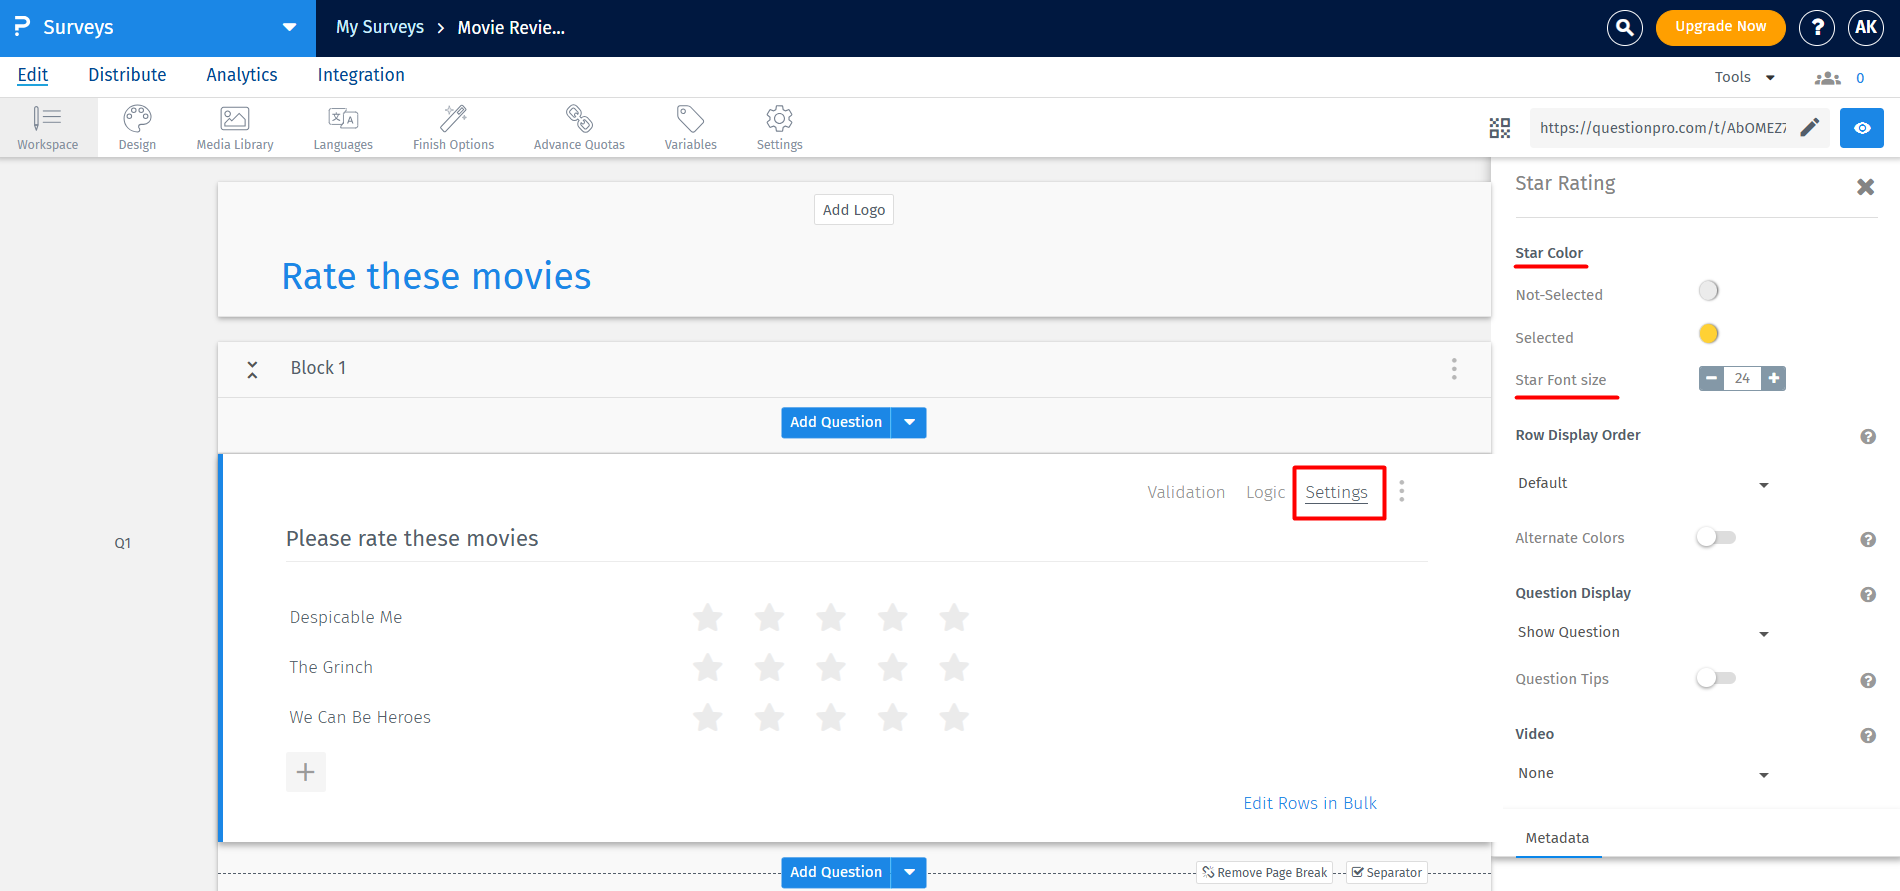This screenshot has width=1900, height=891.
Task: Preview survey with the eye button
Action: [1861, 128]
